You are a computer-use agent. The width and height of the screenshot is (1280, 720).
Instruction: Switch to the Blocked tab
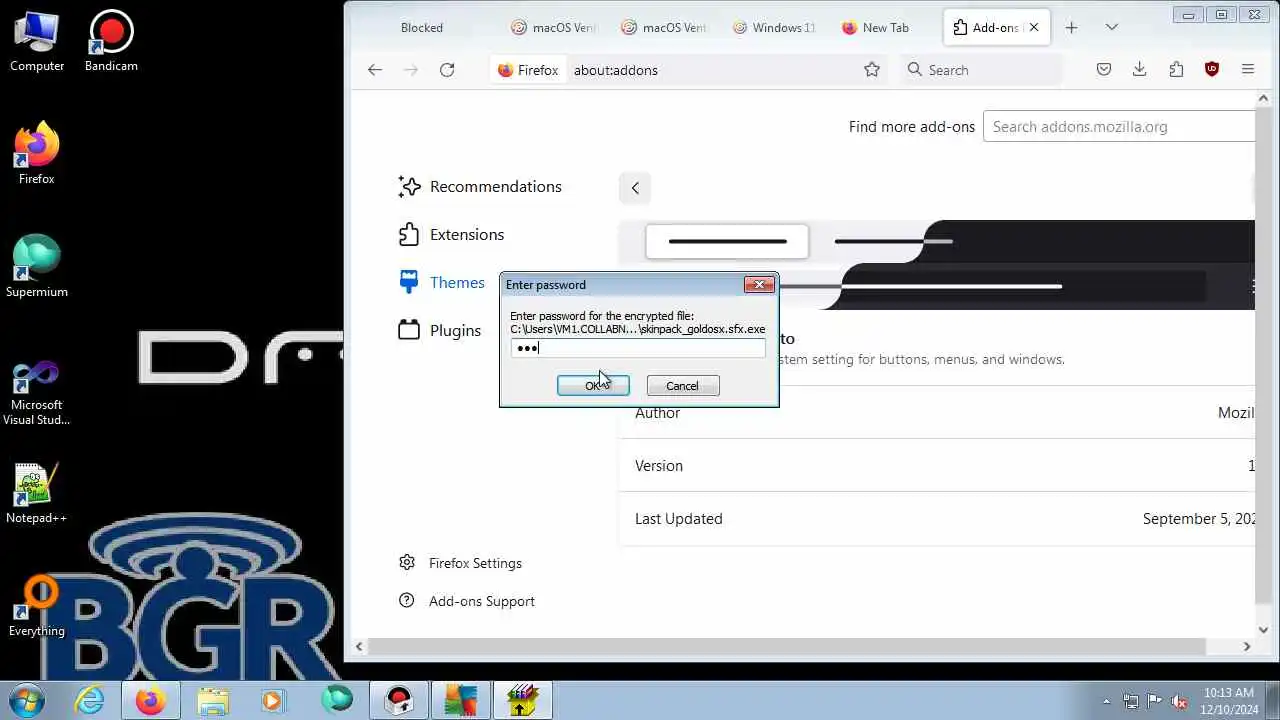click(x=421, y=28)
